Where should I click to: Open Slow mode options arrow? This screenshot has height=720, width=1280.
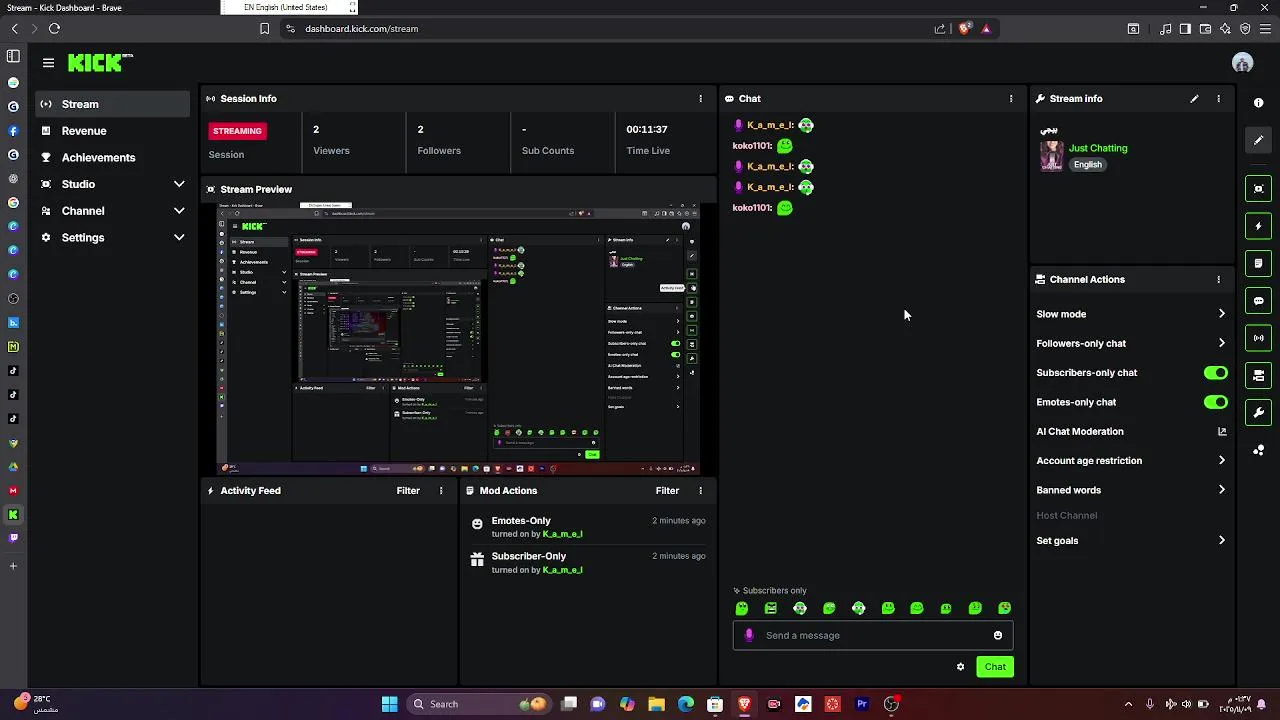point(1222,314)
